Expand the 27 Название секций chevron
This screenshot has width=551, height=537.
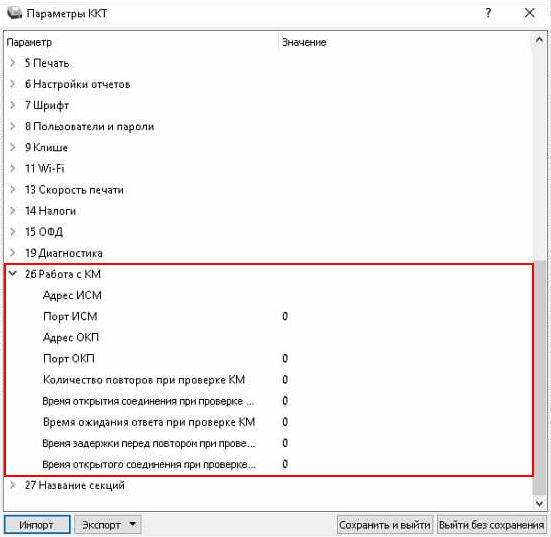pos(13,485)
